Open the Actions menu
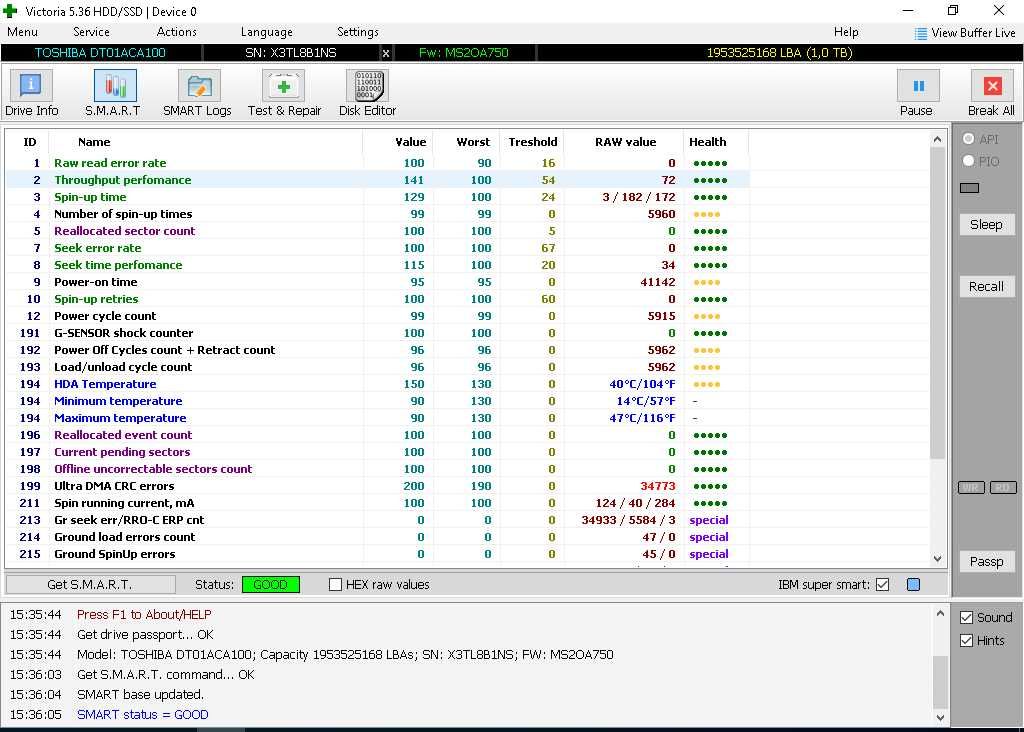The image size is (1024, 732). (x=176, y=32)
